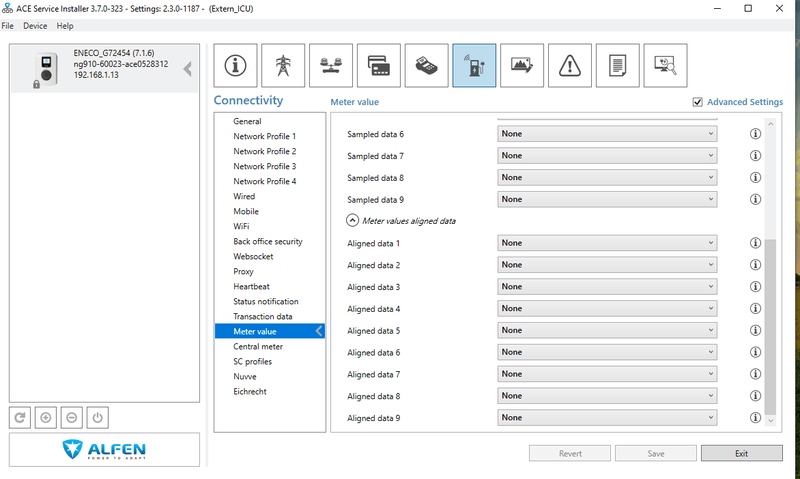Image resolution: width=800 pixels, height=479 pixels.
Task: Toggle the Advanced Settings checkbox
Action: [x=697, y=102]
